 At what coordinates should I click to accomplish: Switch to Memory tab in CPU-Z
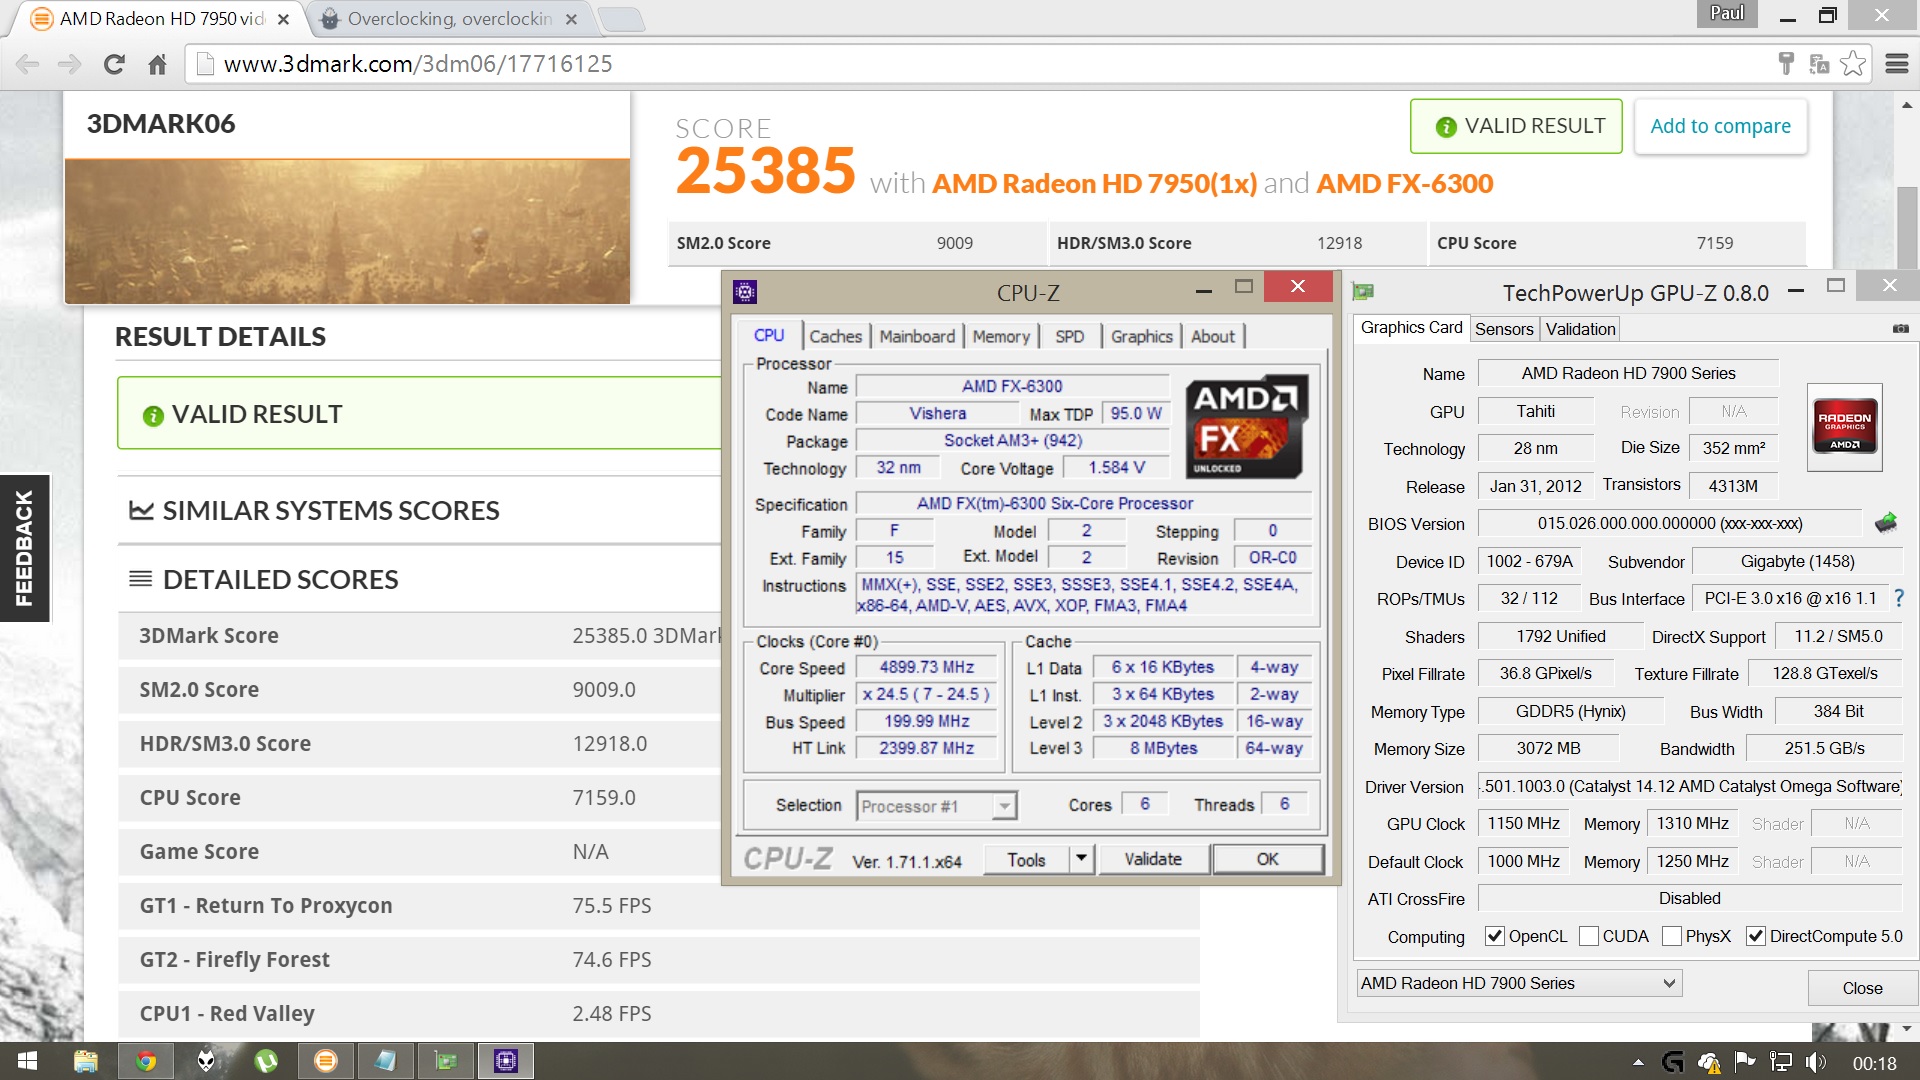[x=1001, y=336]
